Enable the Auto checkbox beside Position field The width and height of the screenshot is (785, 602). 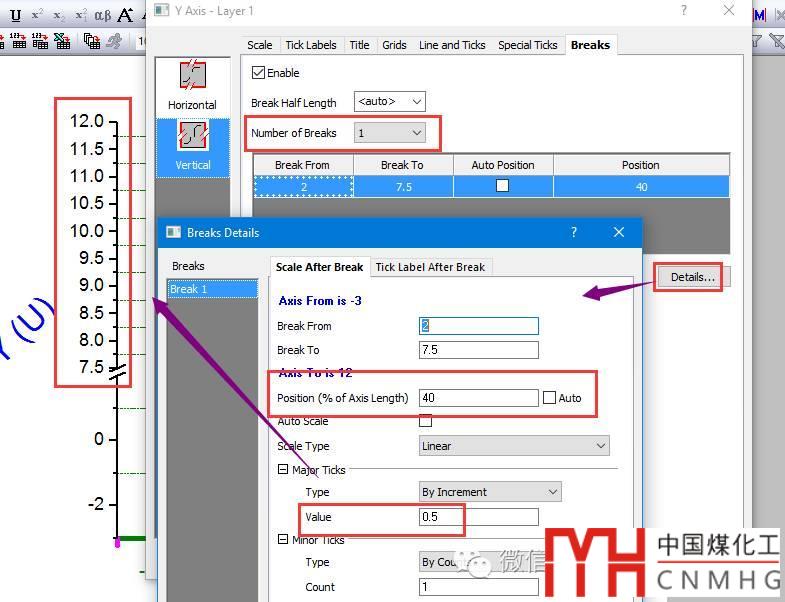click(549, 398)
